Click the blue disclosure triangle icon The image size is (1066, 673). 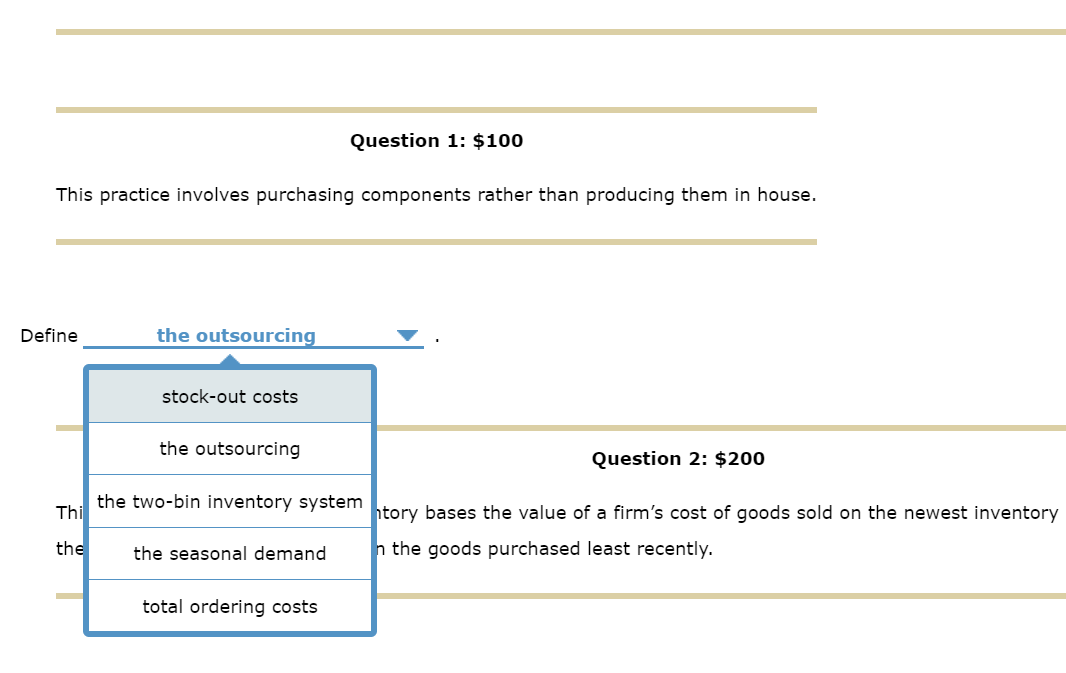(x=406, y=337)
